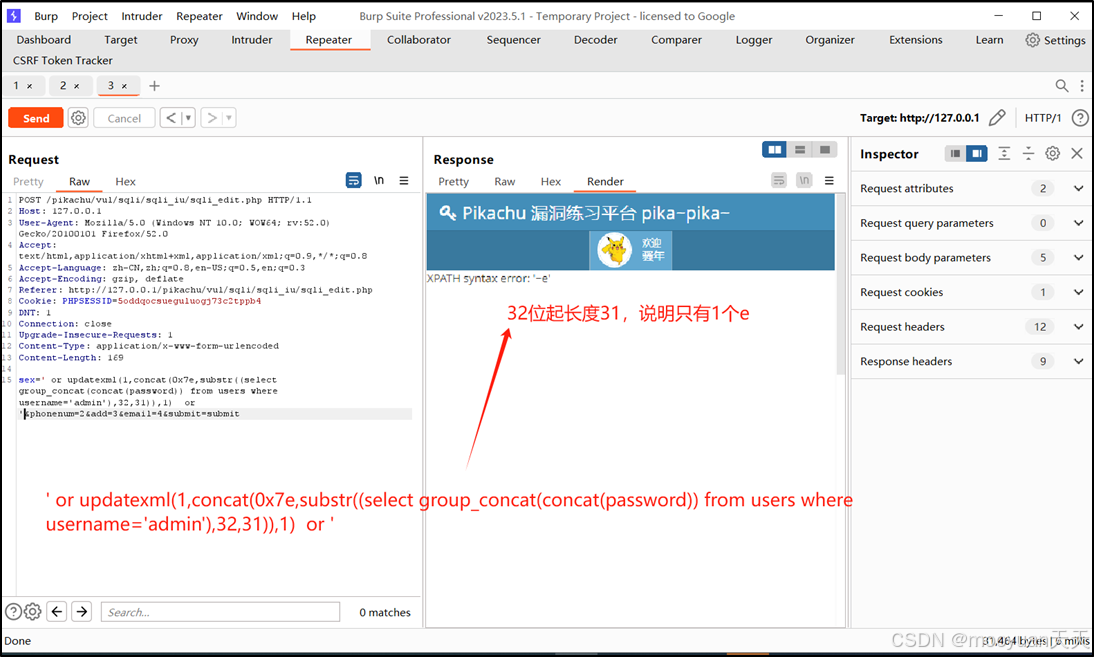The height and width of the screenshot is (657, 1094).
Task: Search Repeater tabs with magnifier icon
Action: [x=1061, y=86]
